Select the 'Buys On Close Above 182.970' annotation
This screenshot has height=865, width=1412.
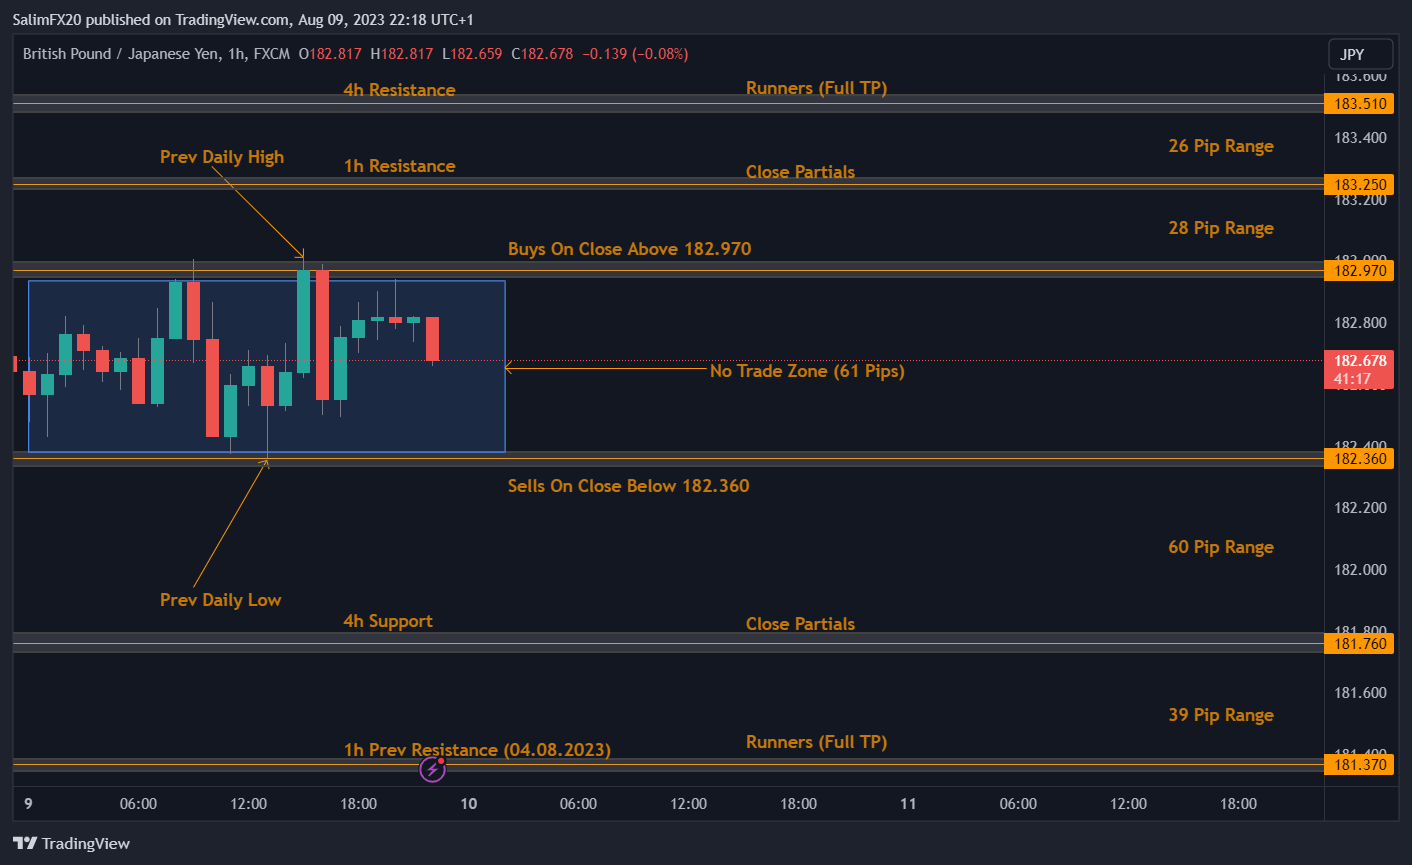click(630, 248)
